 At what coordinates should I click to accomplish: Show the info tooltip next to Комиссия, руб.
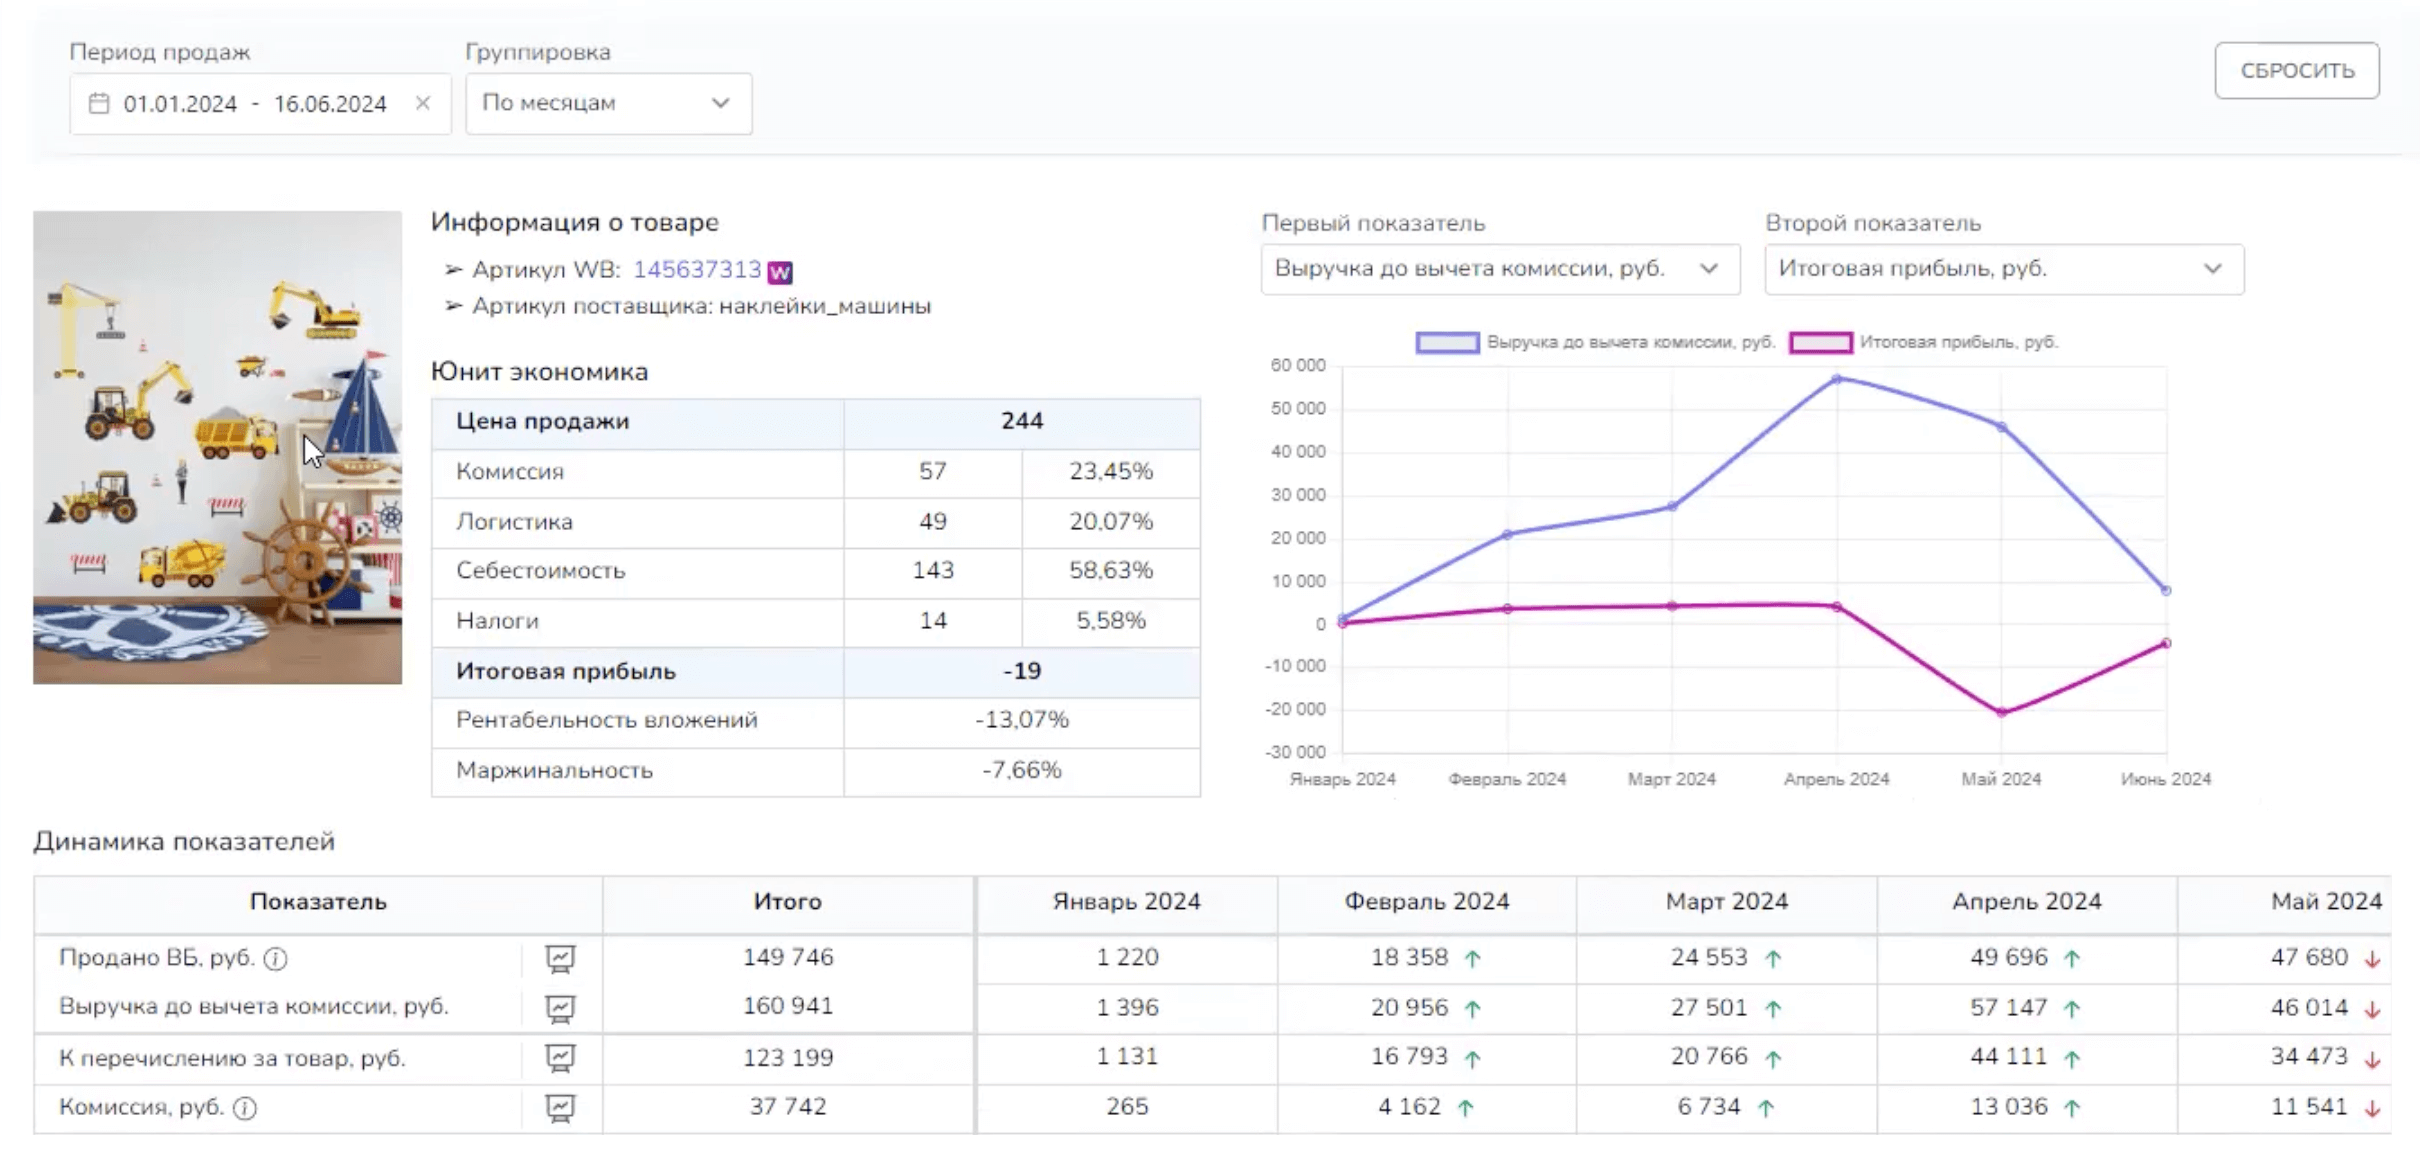(x=245, y=1108)
